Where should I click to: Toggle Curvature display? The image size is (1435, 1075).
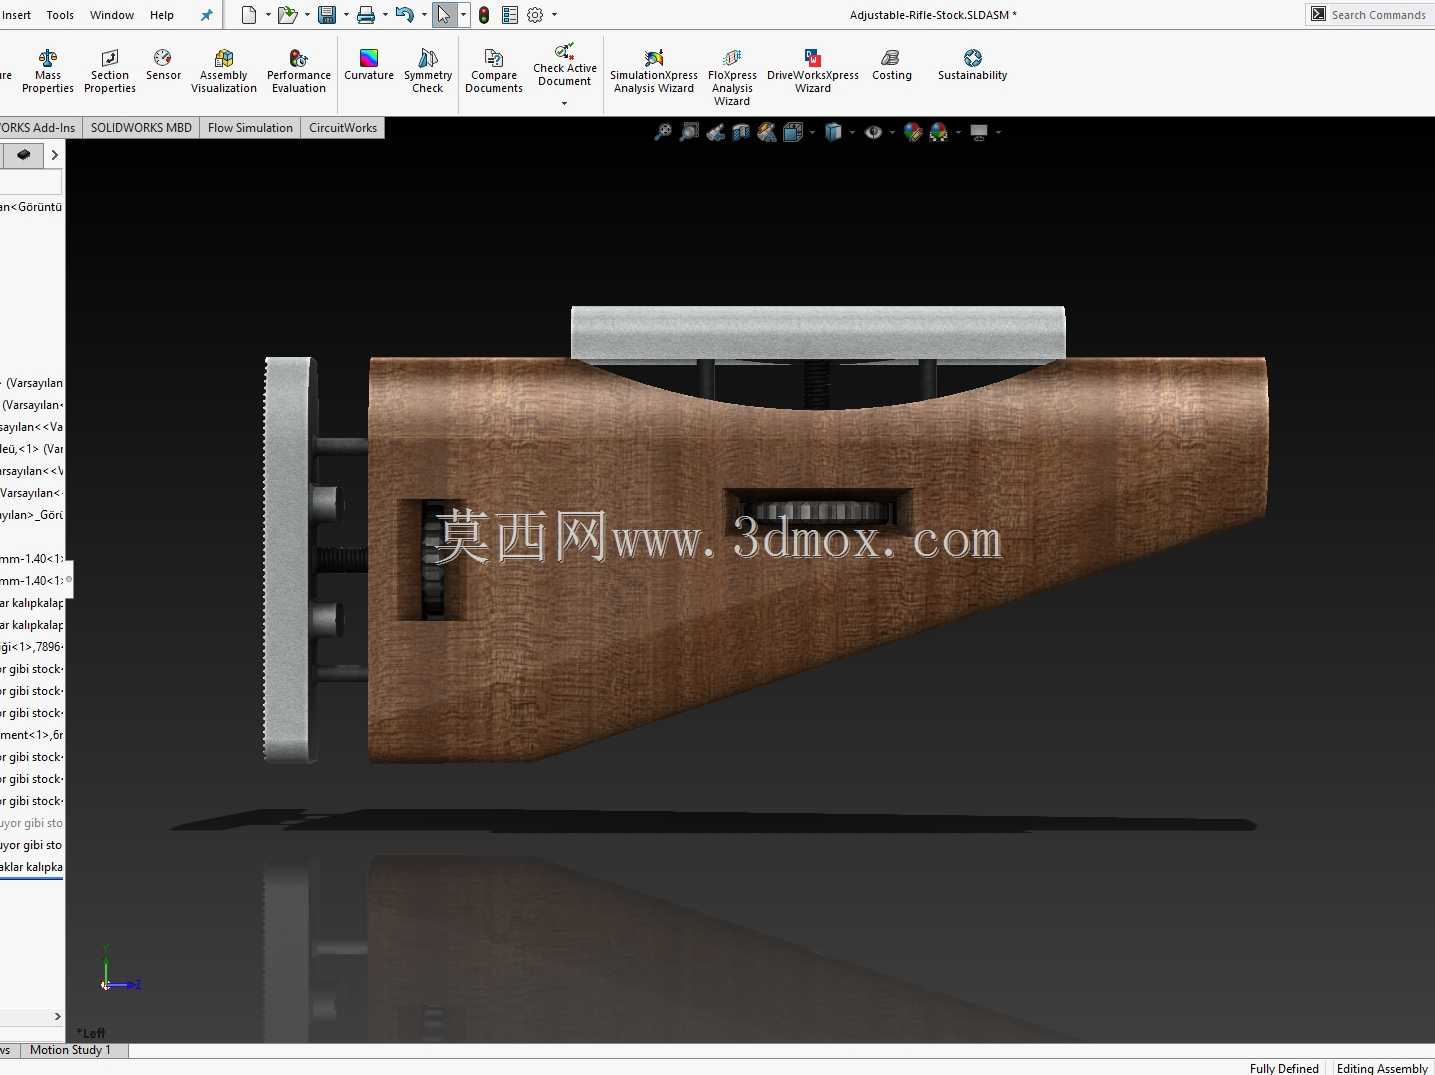tap(369, 65)
